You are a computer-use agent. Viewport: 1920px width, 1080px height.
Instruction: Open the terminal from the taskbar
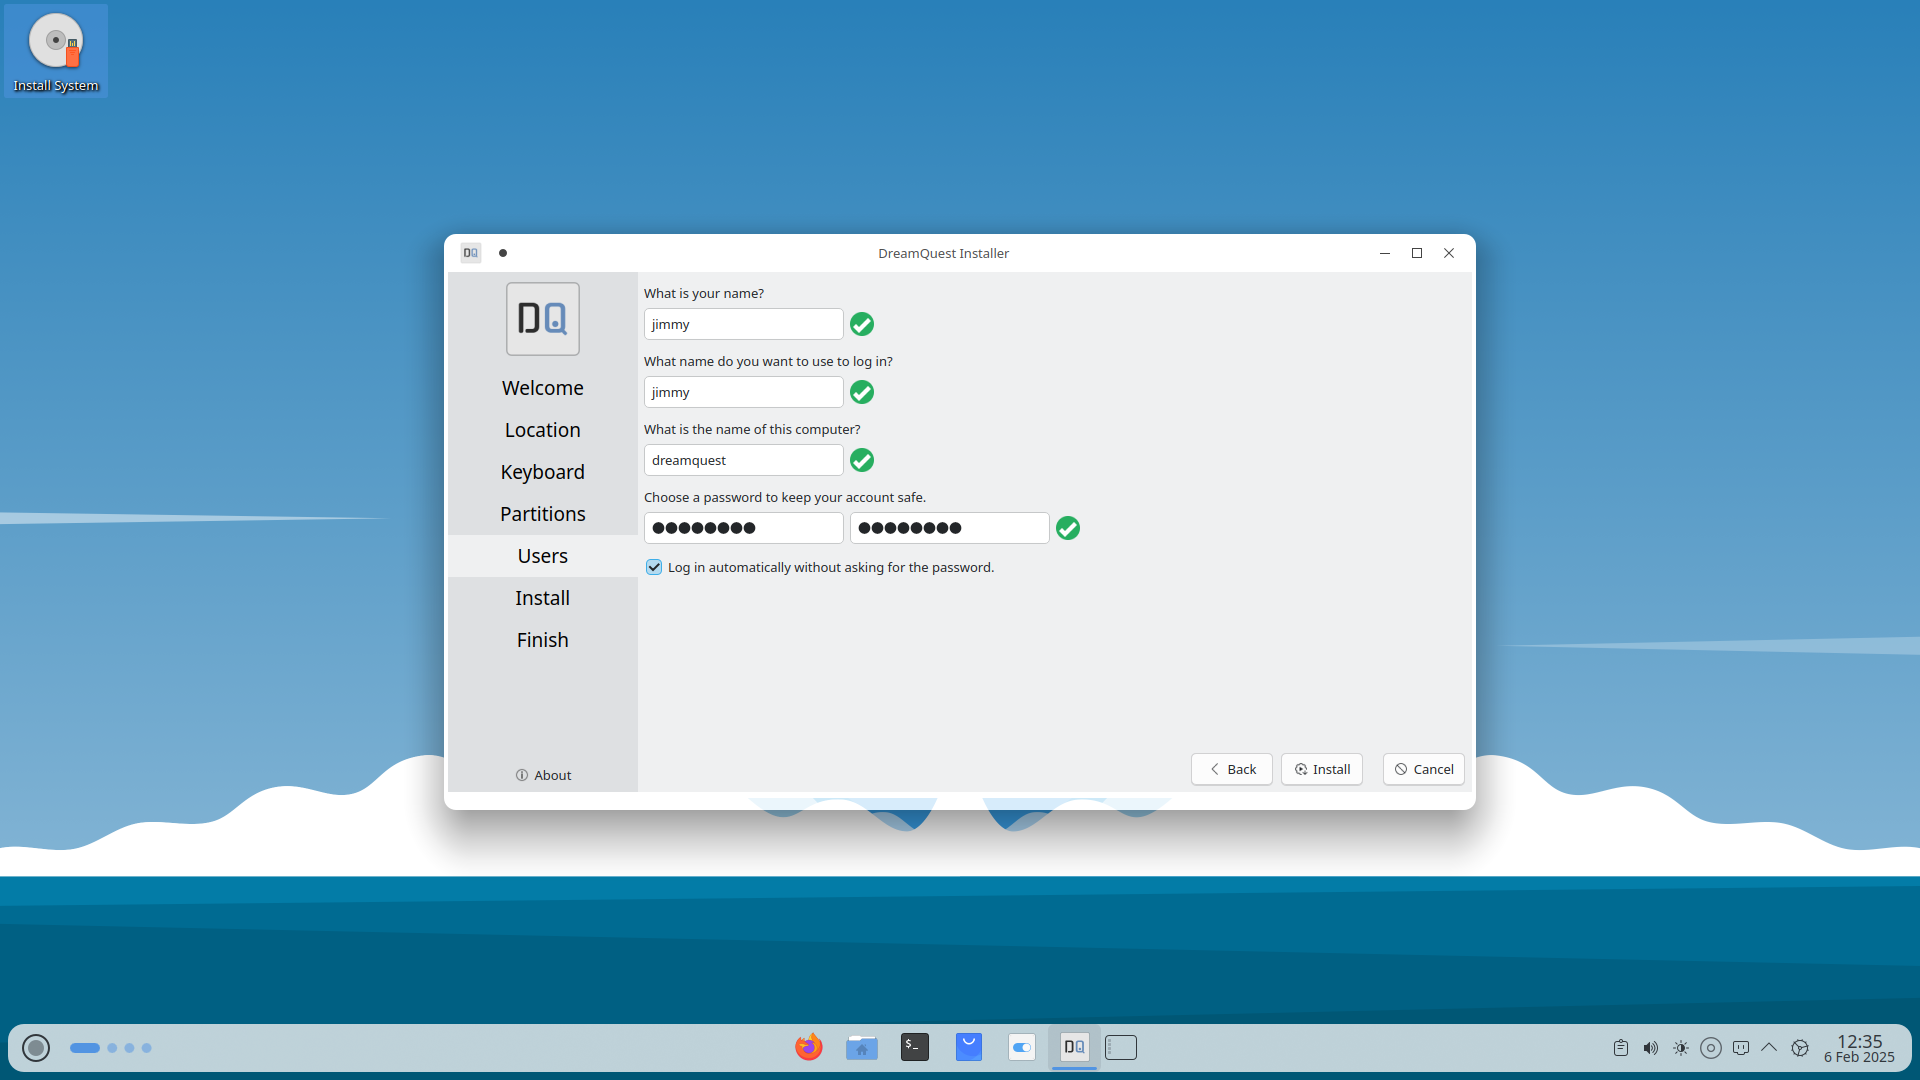tap(914, 1047)
